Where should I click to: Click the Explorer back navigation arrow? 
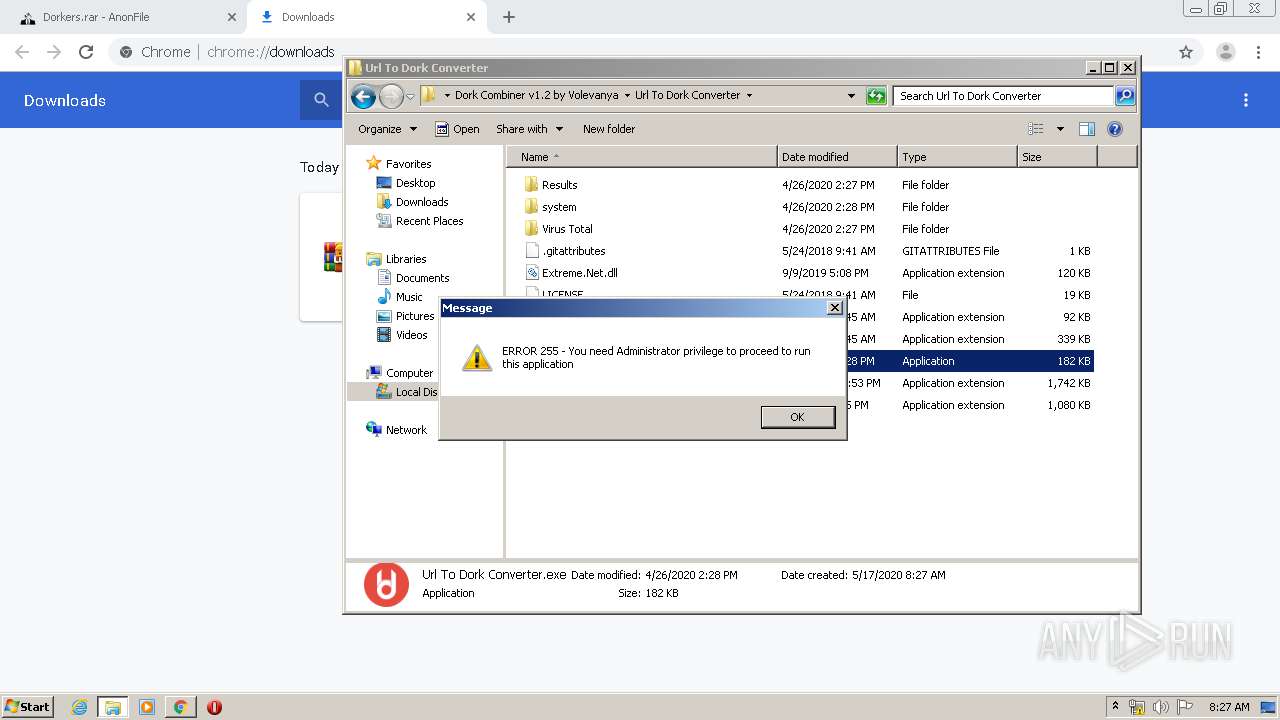click(x=364, y=96)
